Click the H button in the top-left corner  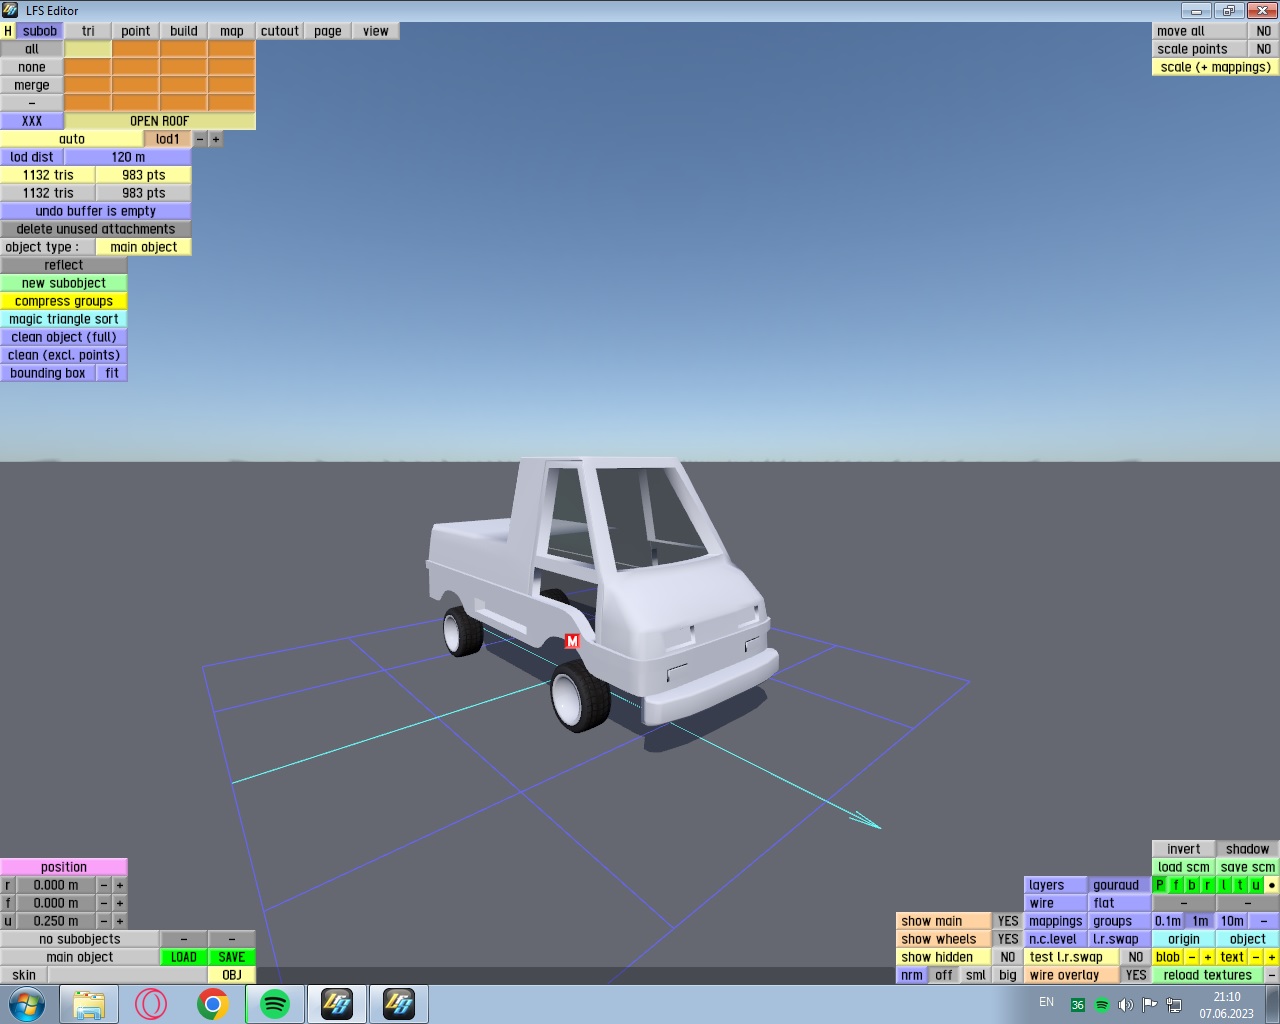(x=8, y=31)
